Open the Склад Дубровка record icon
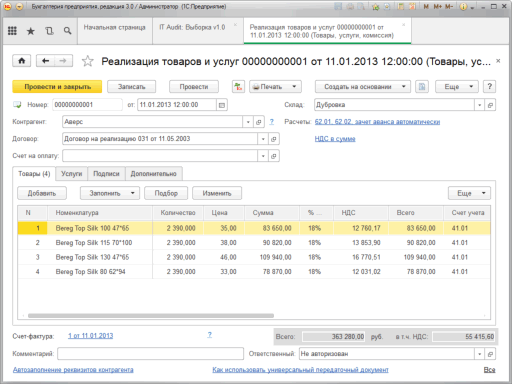Viewport: 512px width, 384px height. click(x=490, y=105)
